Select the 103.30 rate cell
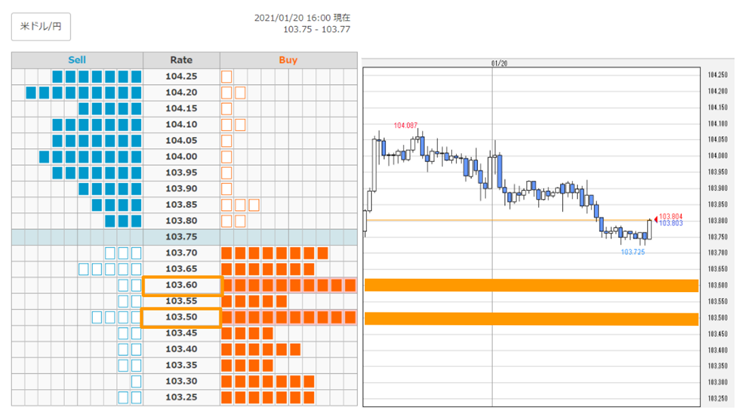The height and width of the screenshot is (416, 740). tap(181, 382)
